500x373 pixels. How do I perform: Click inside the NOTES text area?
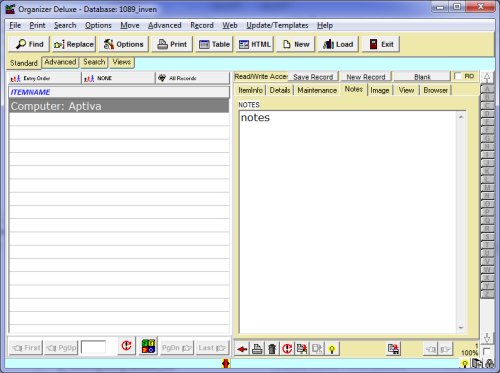pos(348,223)
